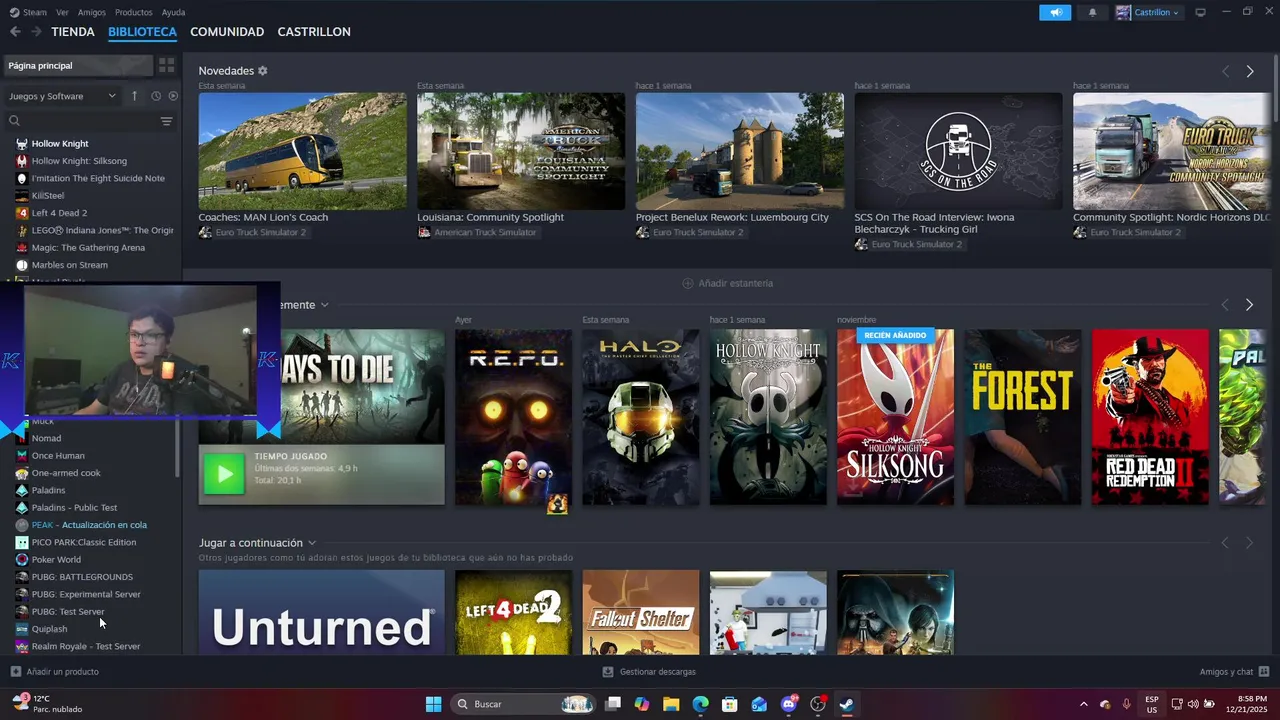This screenshot has height=720, width=1280.
Task: Expand the recent games shelf title dropdown
Action: click(325, 304)
